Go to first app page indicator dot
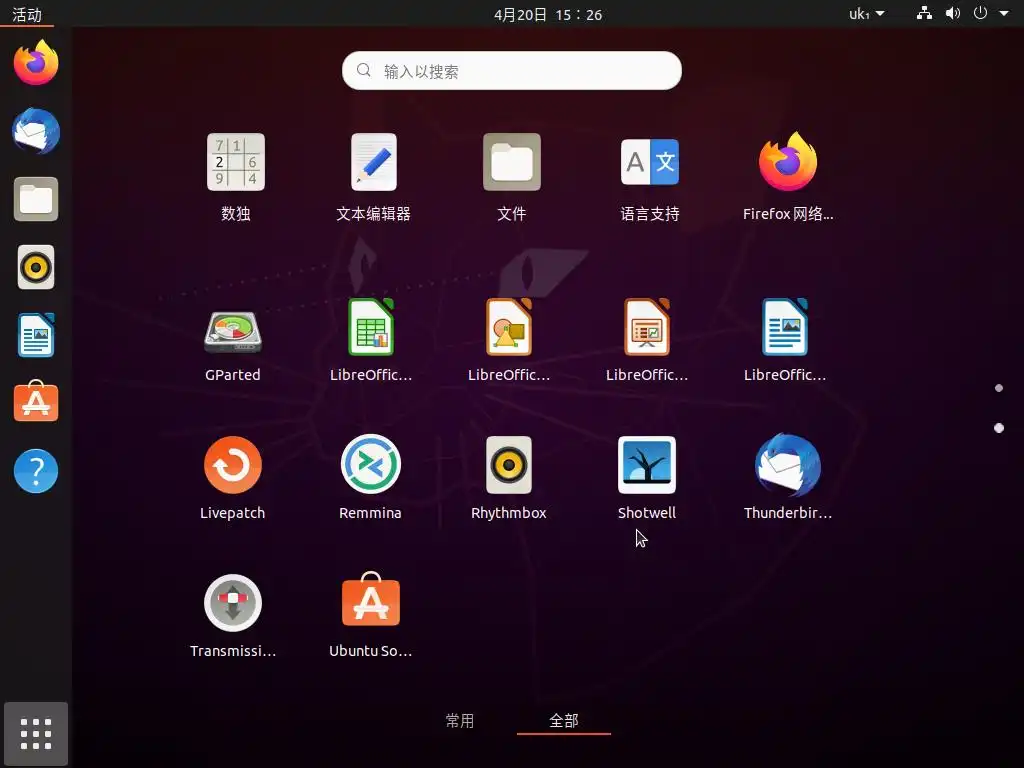This screenshot has height=768, width=1024. pyautogui.click(x=999, y=388)
